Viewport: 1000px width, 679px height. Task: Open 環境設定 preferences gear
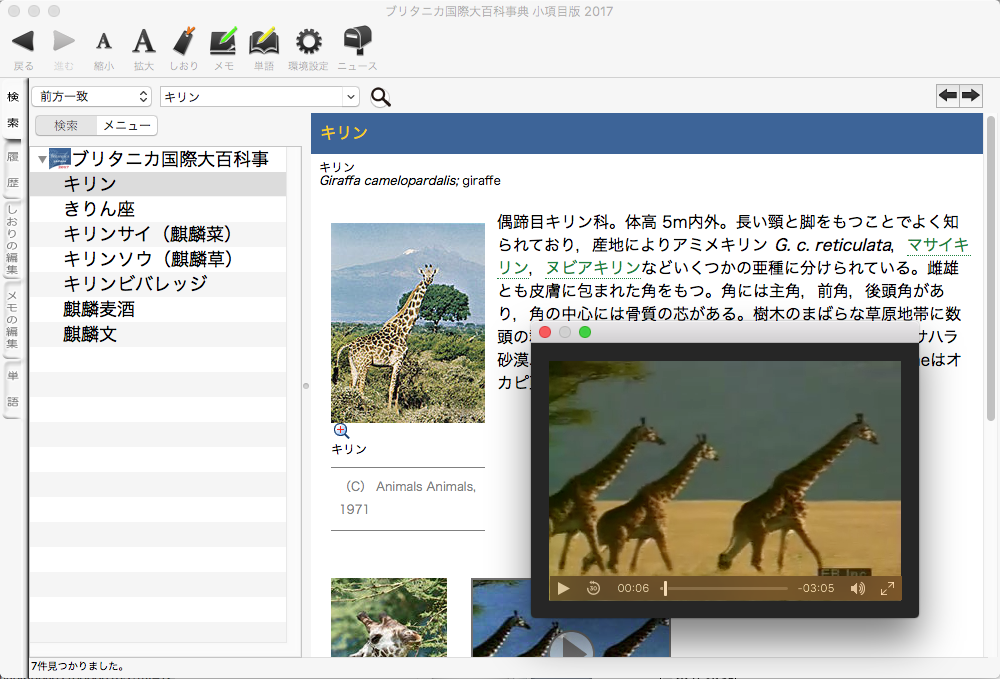click(308, 42)
